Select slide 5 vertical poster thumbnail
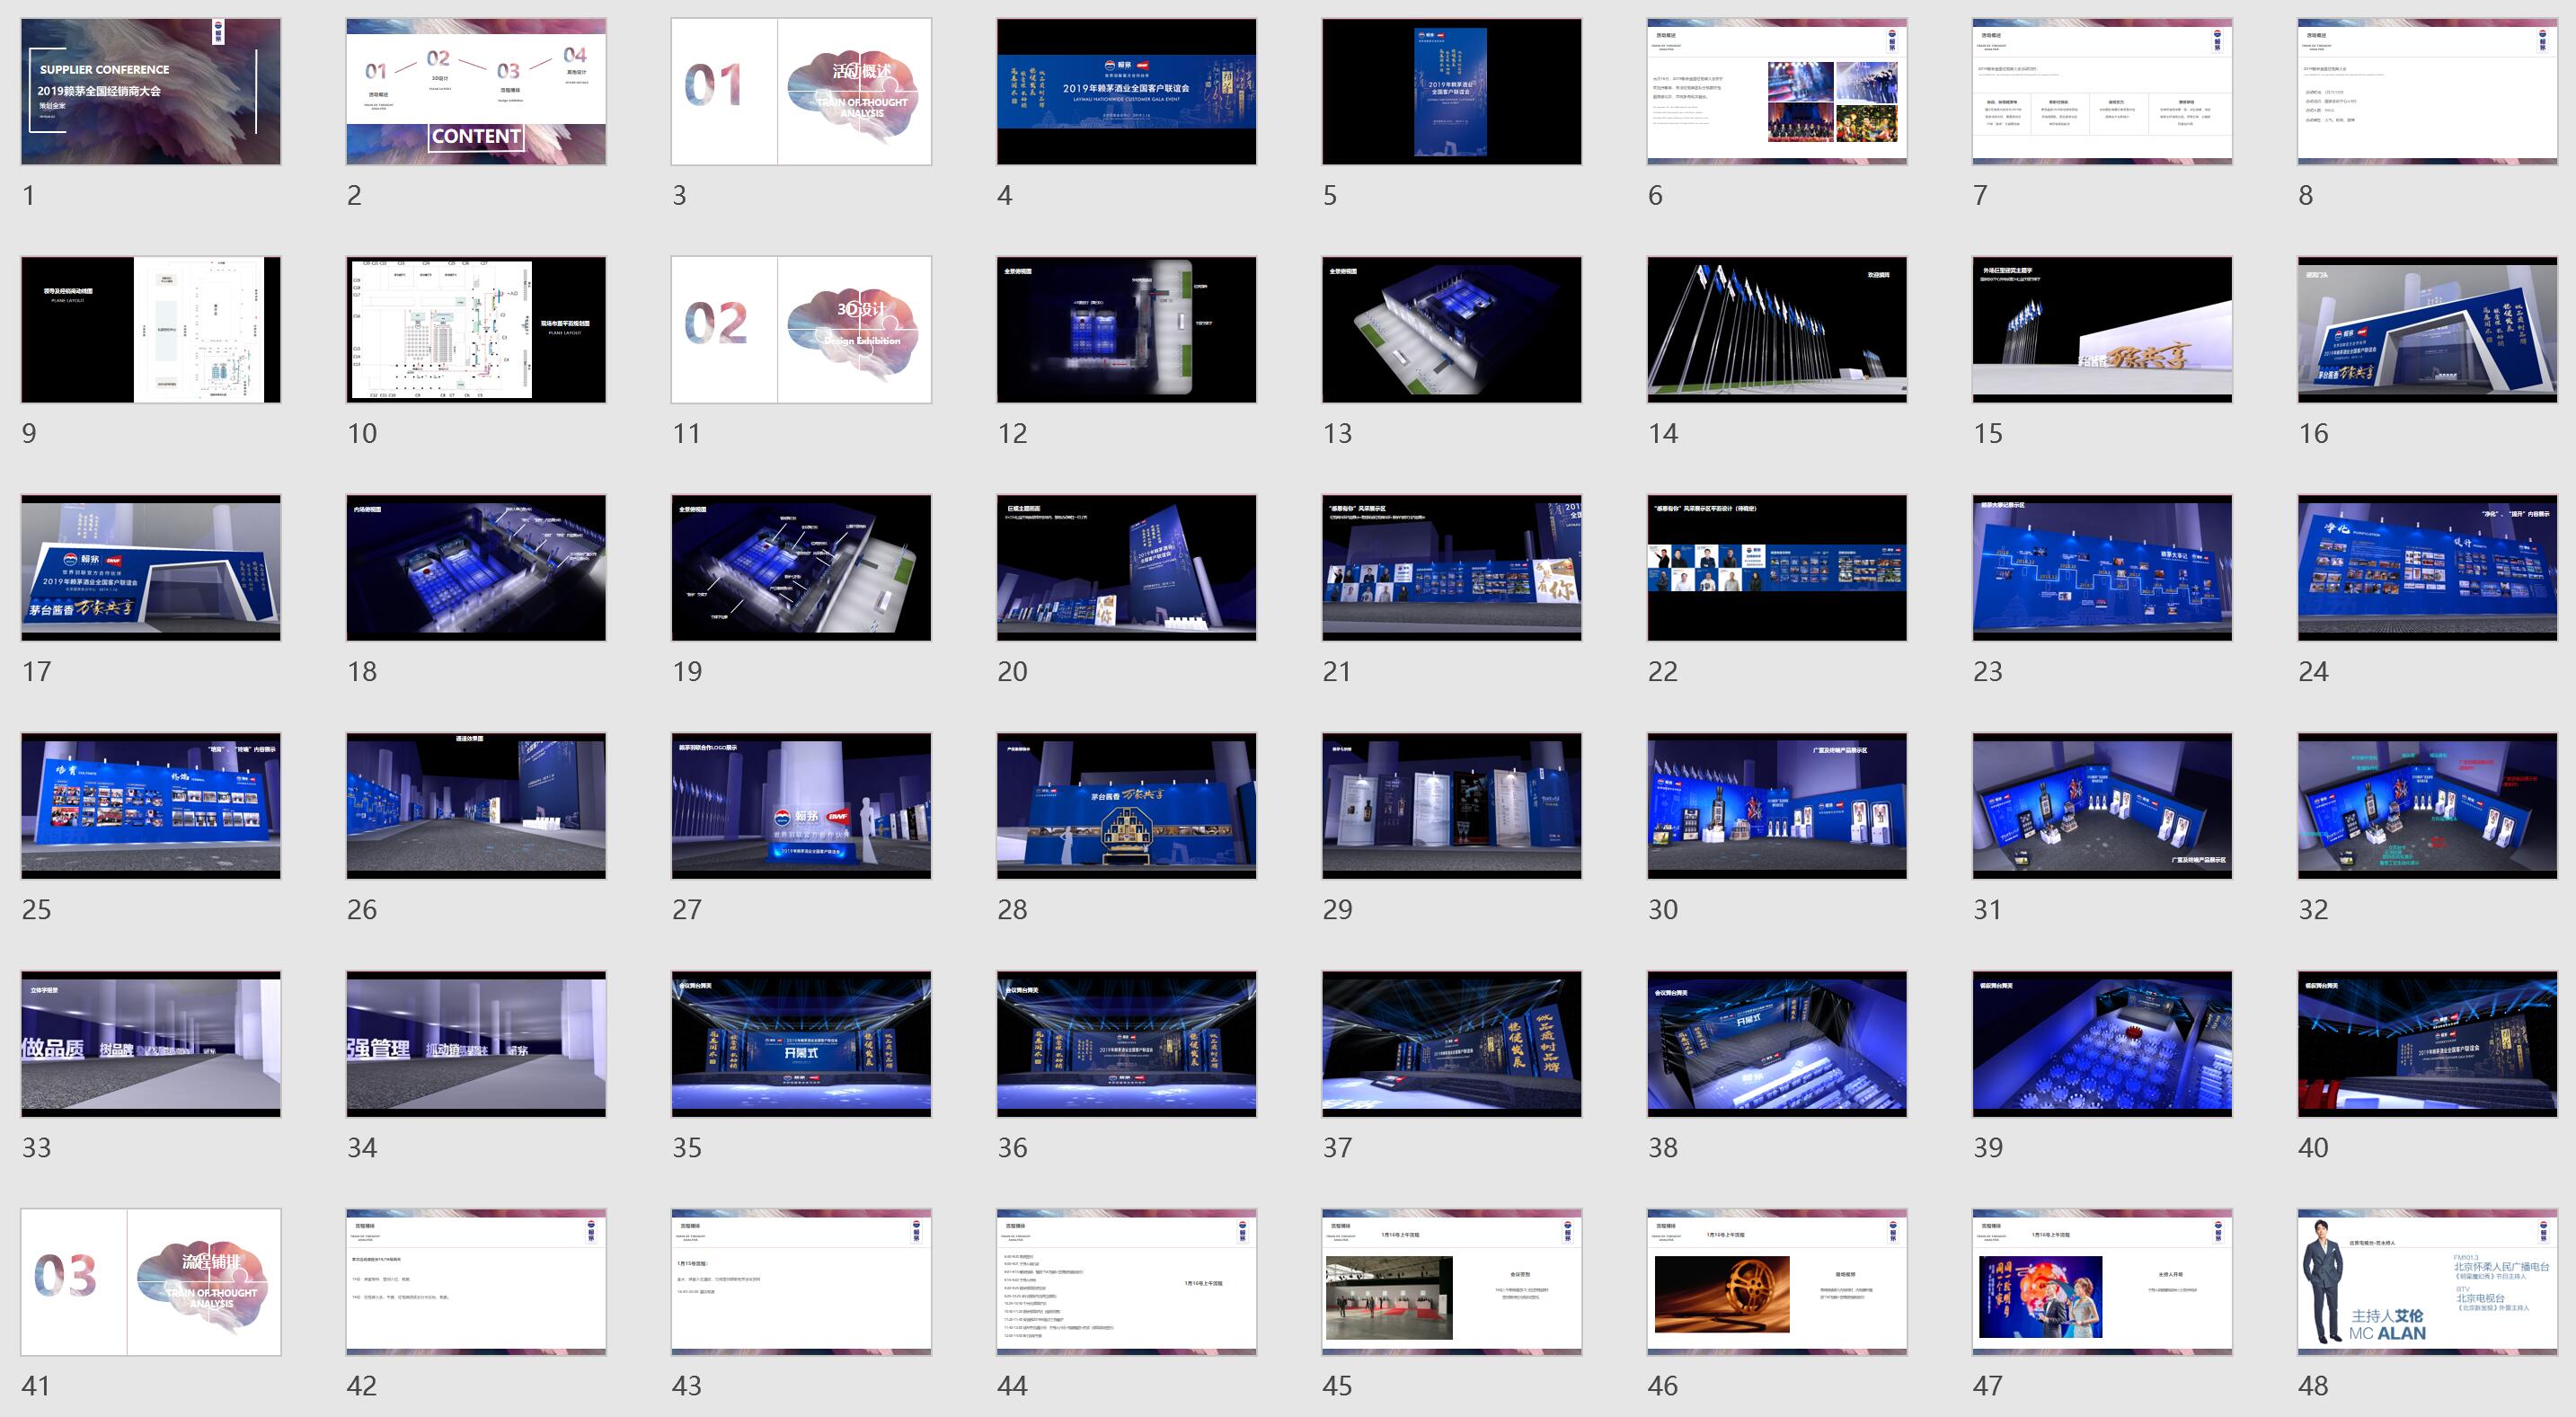 (1452, 91)
